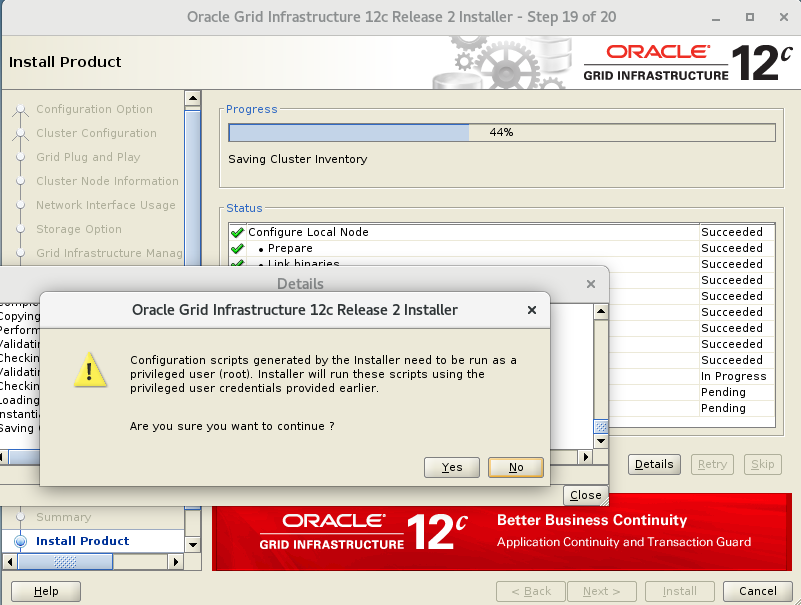
Task: Click Details log scrollbar up arrow
Action: [x=601, y=311]
